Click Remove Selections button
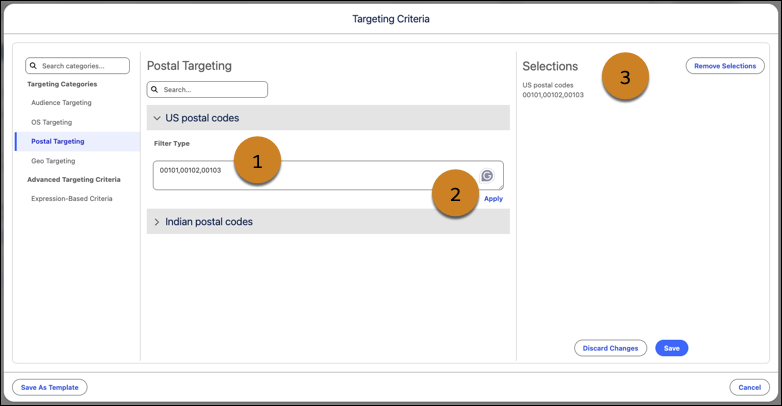Viewport: 782px width, 406px height. (725, 66)
